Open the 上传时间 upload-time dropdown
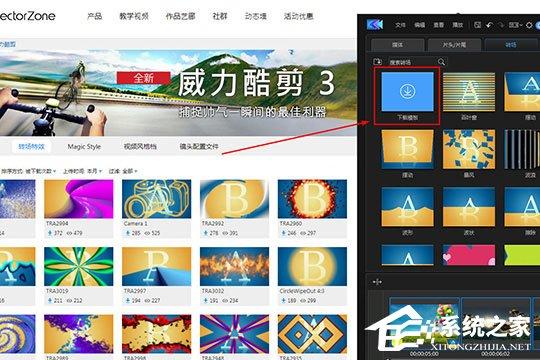The width and height of the screenshot is (540, 360). pyautogui.click(x=83, y=171)
